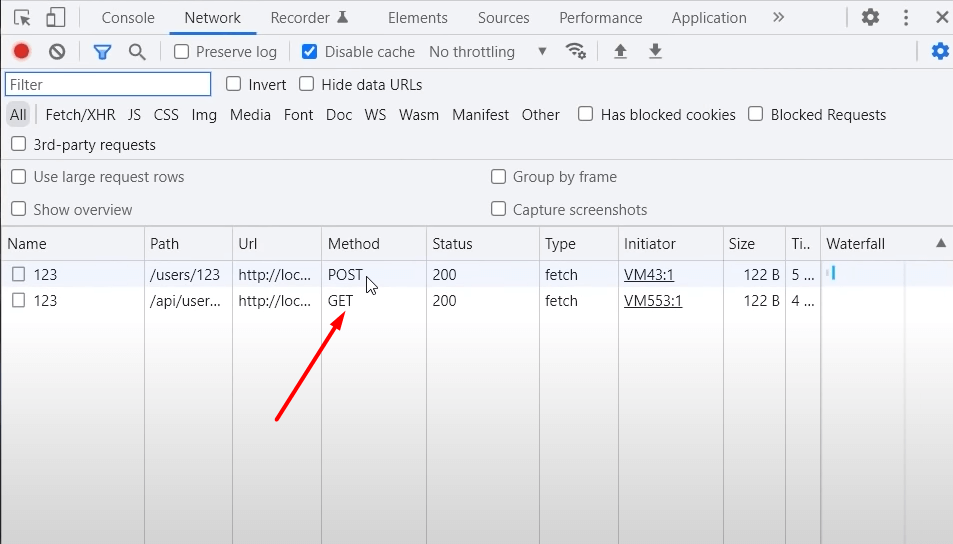Screen dimensions: 953x544
Task: Import HAR file with upload arrow
Action: click(x=620, y=52)
